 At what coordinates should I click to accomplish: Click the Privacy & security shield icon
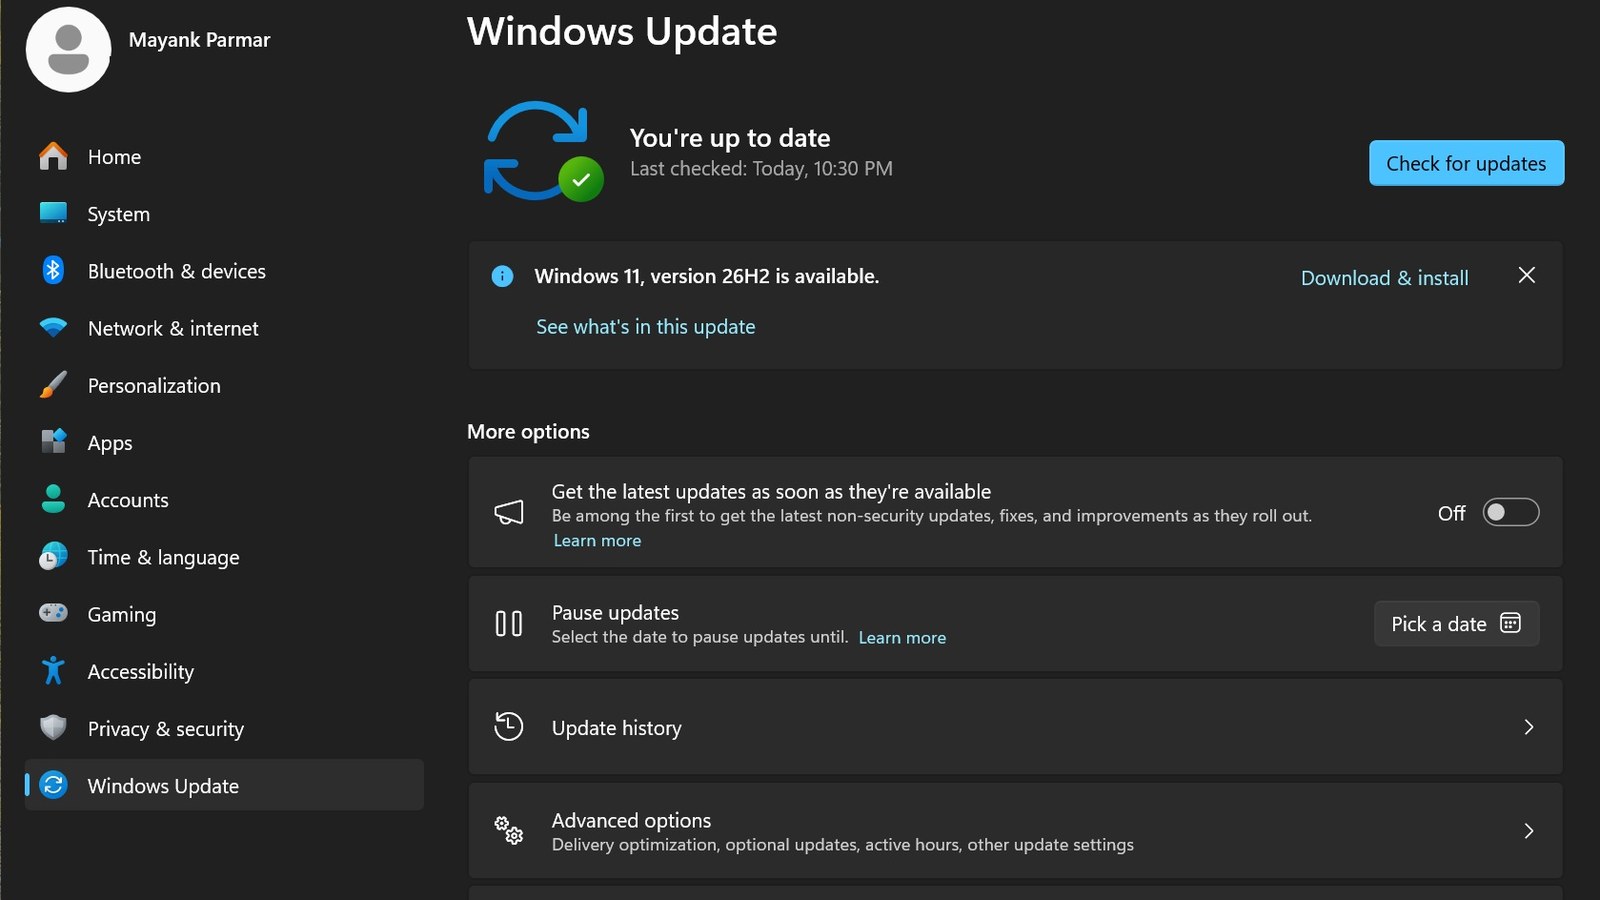[x=53, y=727]
